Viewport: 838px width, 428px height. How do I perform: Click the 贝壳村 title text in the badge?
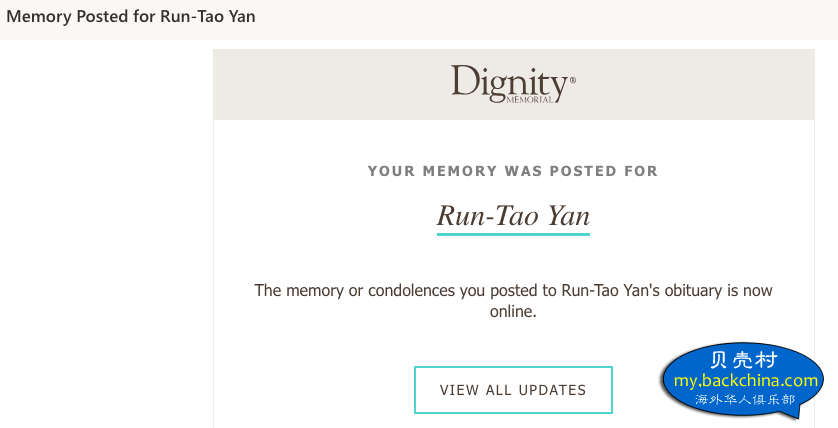coord(743,360)
